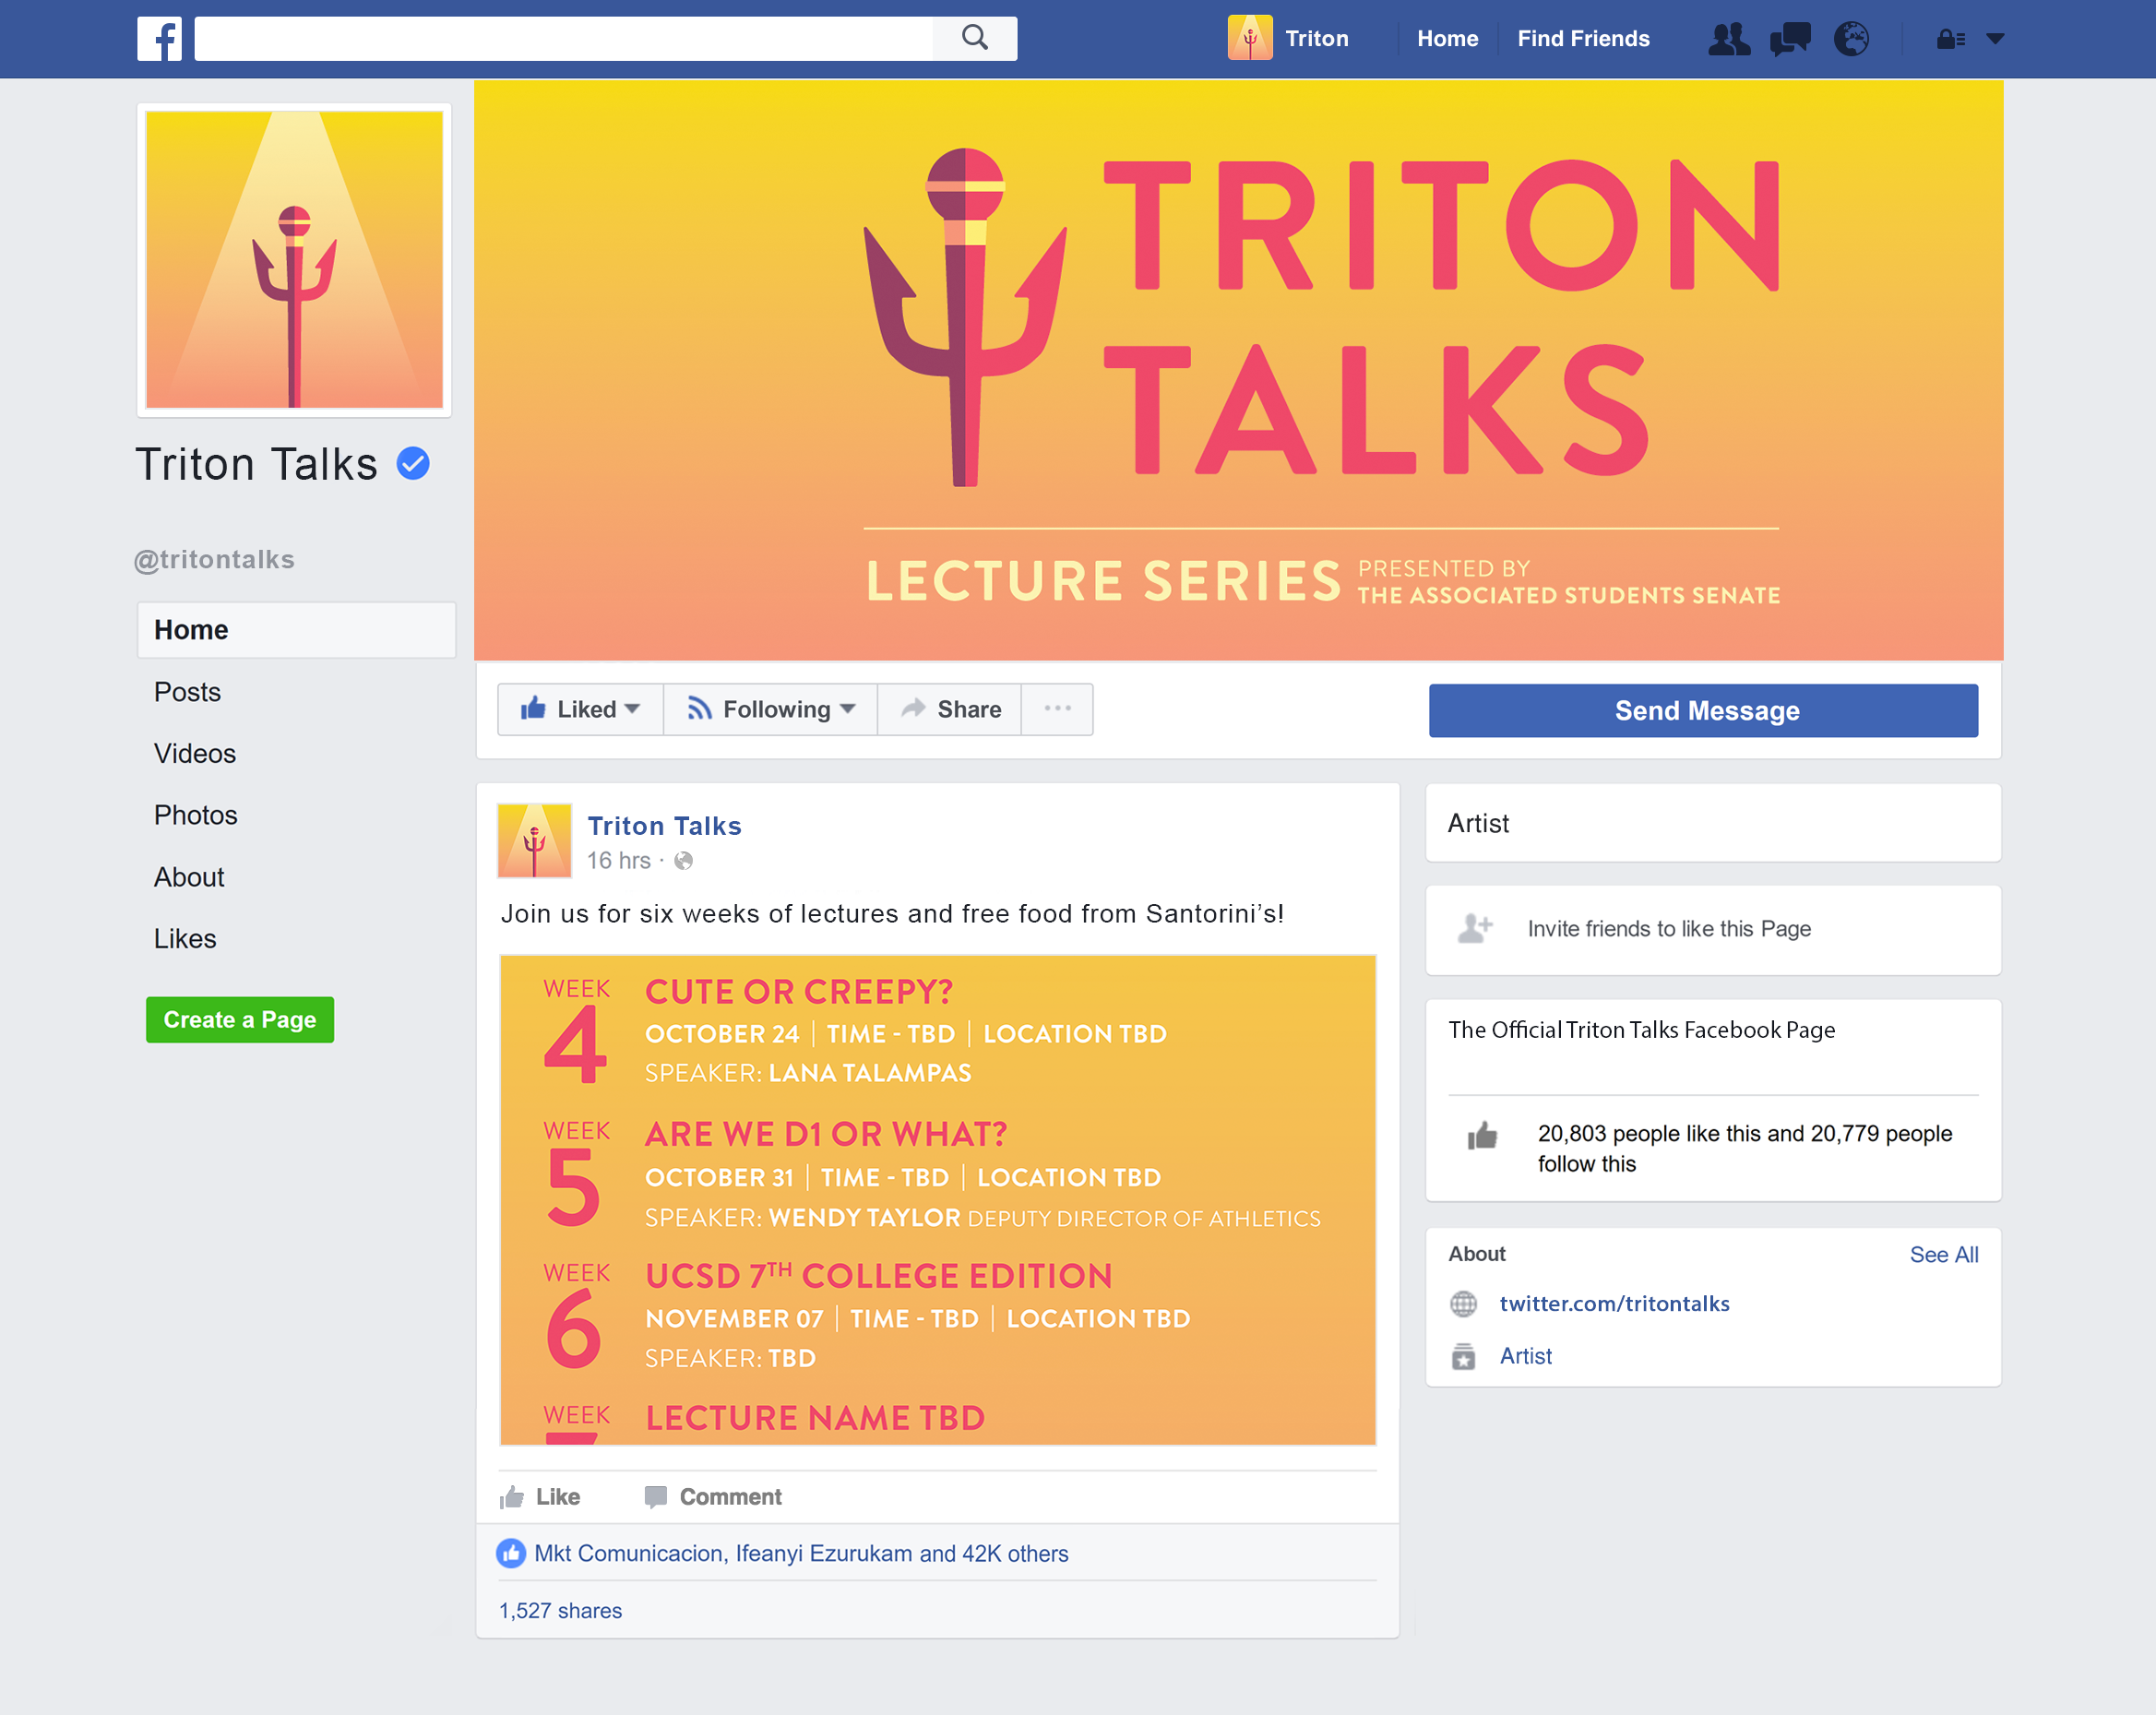Open messages chat bubbles icon
2156x1715 pixels.
[1790, 39]
